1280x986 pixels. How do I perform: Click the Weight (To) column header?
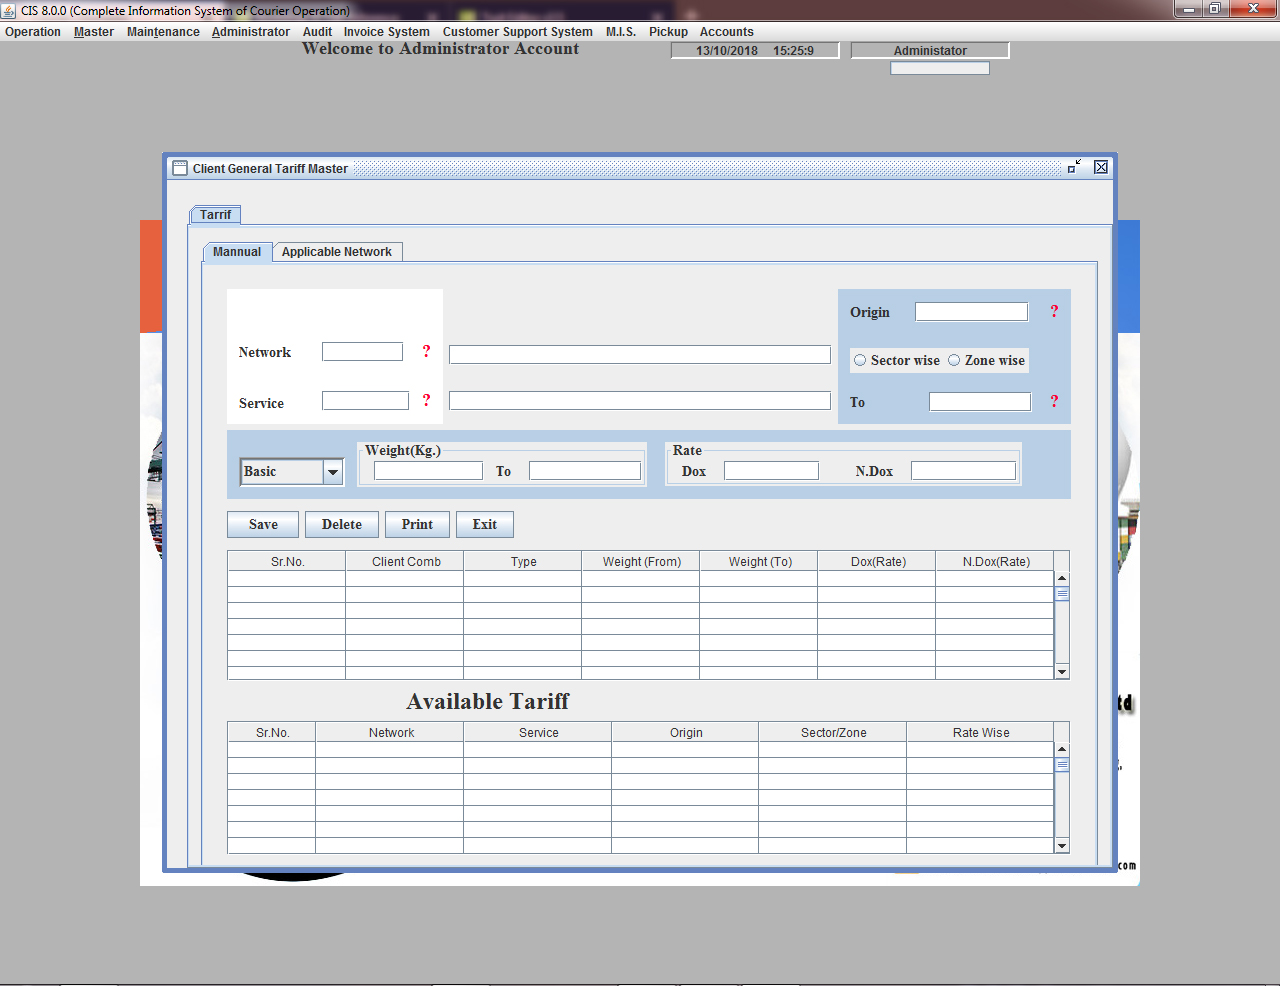pos(759,562)
